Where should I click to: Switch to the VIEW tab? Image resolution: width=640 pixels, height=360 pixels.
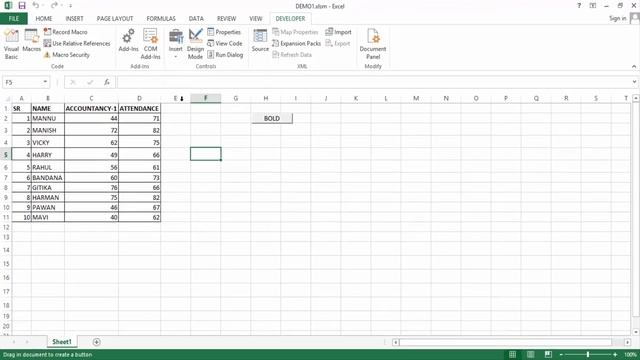(256, 19)
